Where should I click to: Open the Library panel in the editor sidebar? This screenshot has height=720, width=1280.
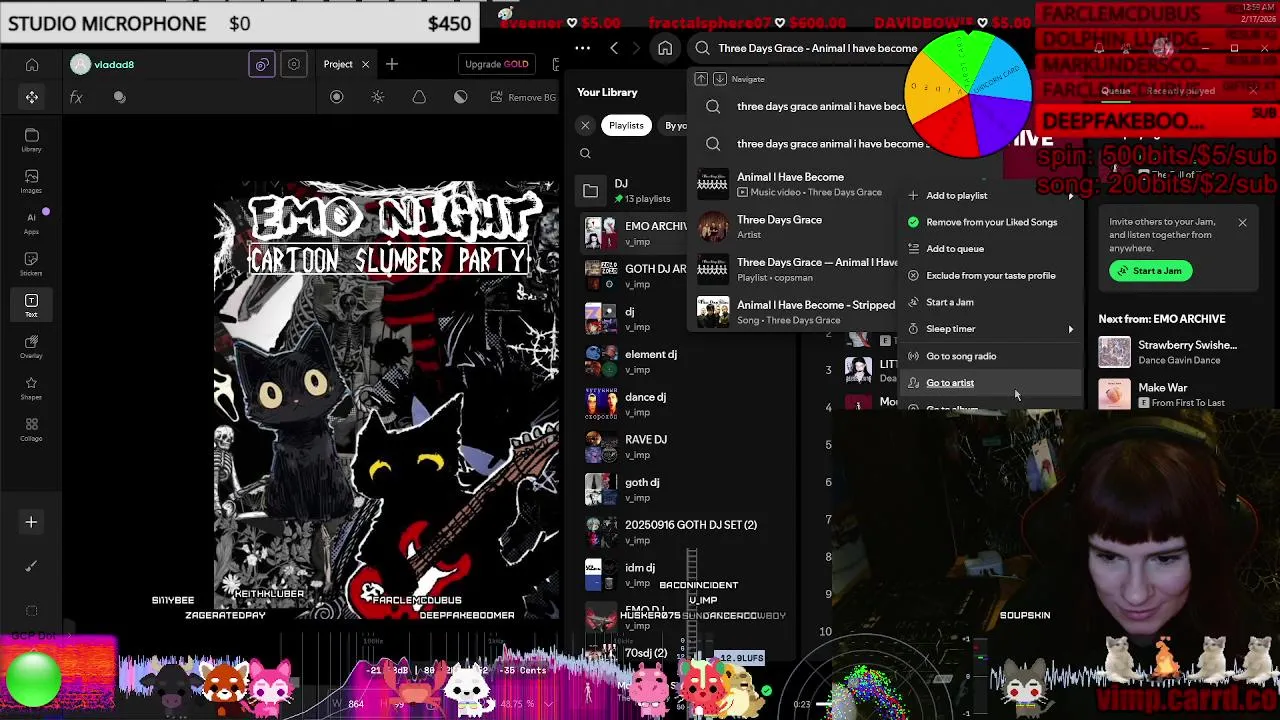pos(32,140)
